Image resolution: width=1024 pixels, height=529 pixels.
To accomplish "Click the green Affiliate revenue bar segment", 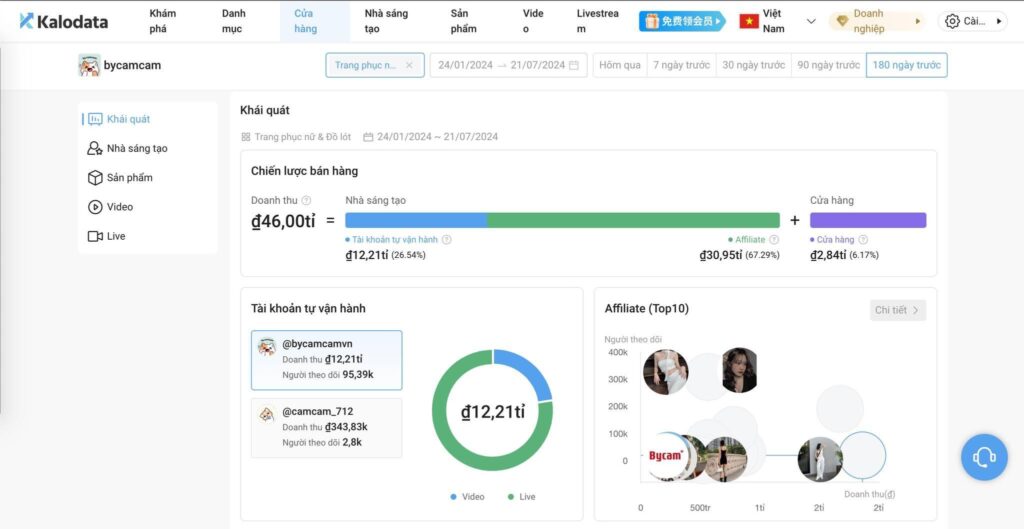I will click(x=633, y=220).
